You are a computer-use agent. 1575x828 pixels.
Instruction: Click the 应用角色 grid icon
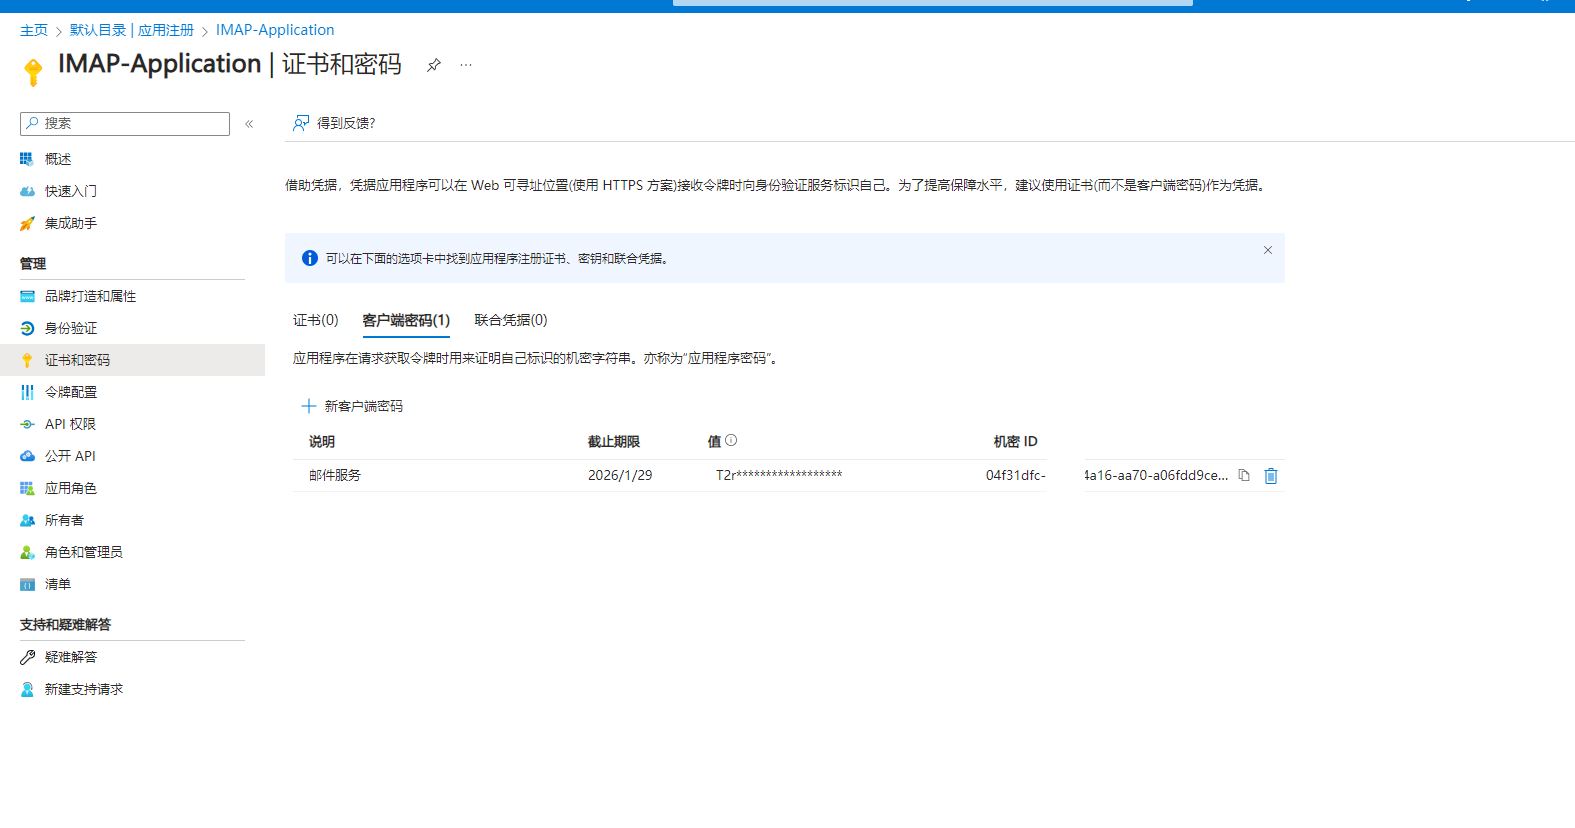[x=27, y=488]
